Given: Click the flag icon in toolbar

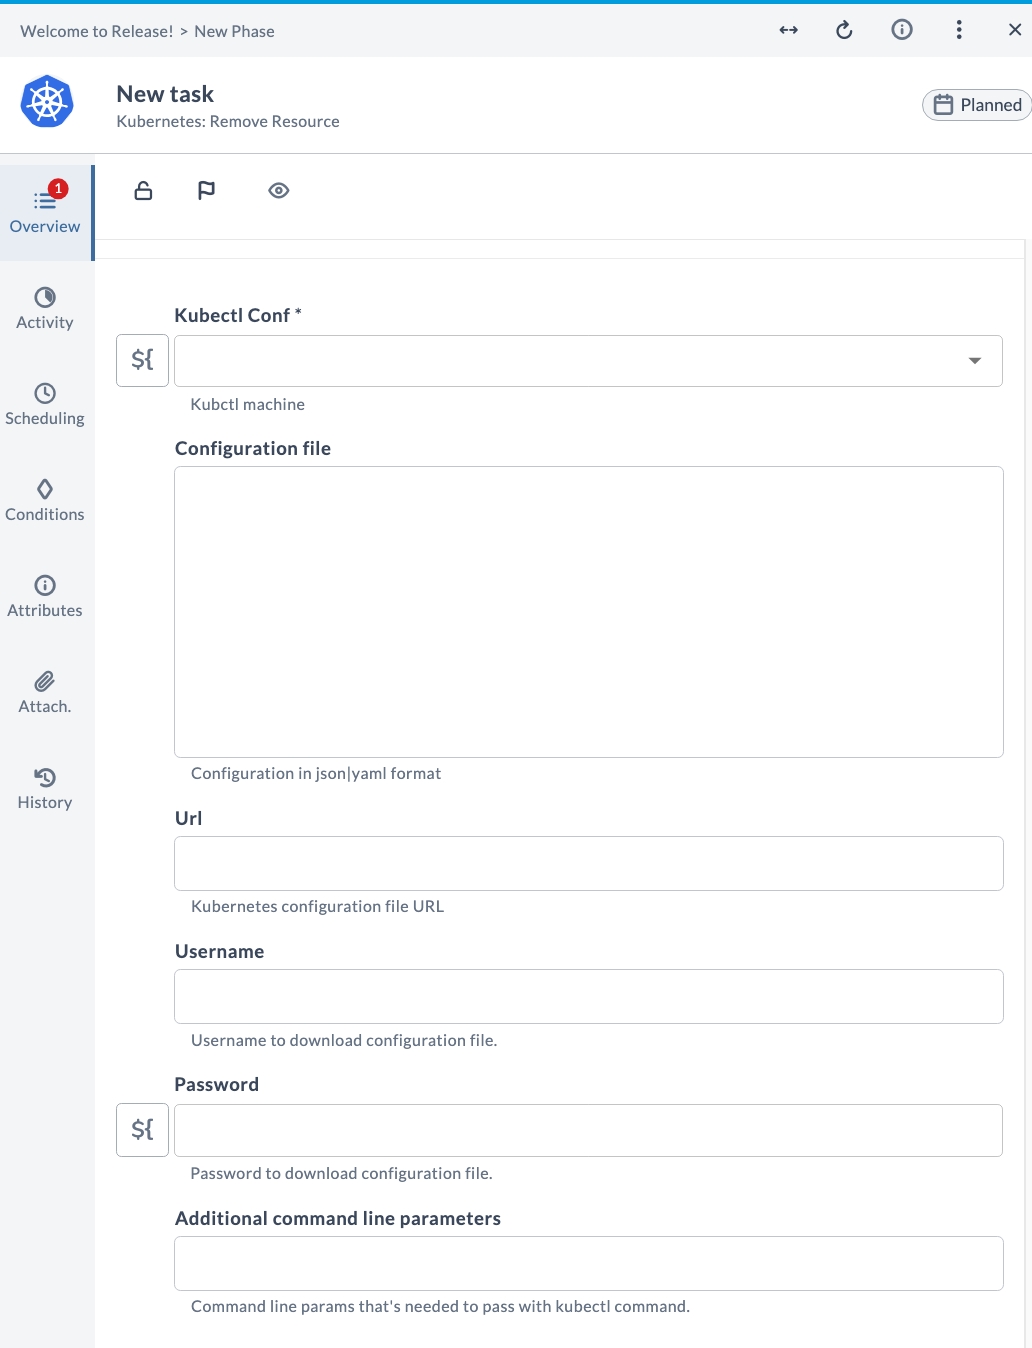Looking at the screenshot, I should click(x=206, y=190).
